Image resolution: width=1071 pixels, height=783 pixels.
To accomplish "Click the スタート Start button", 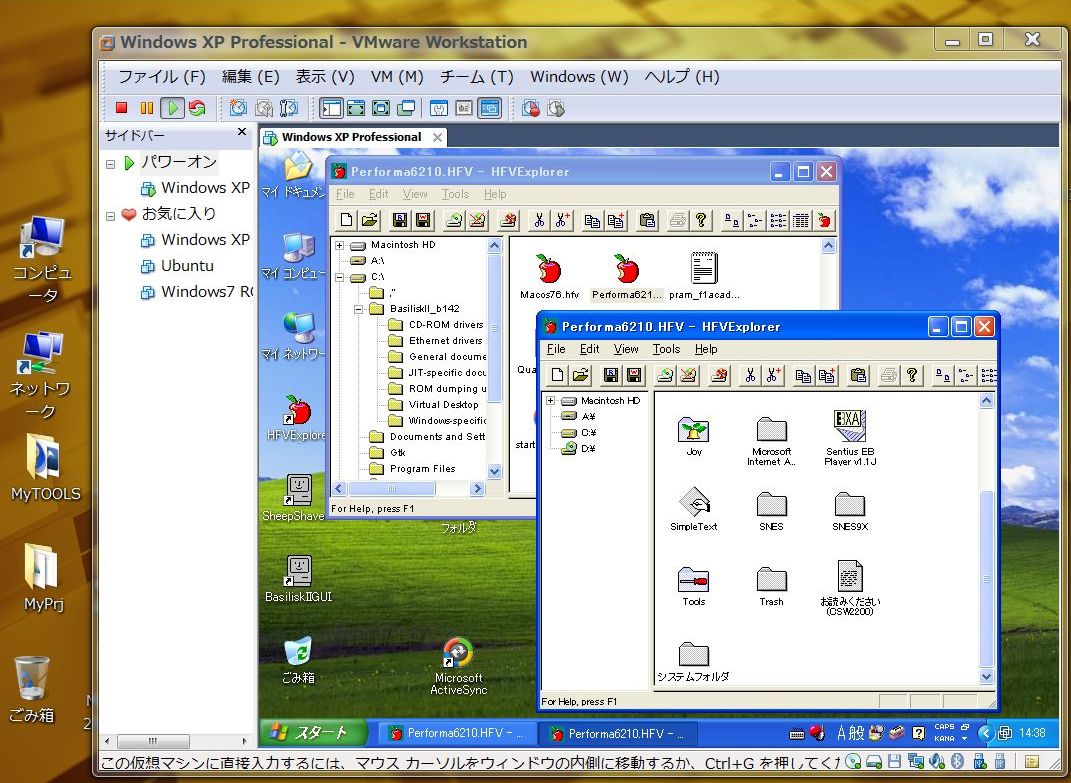I will click(313, 732).
